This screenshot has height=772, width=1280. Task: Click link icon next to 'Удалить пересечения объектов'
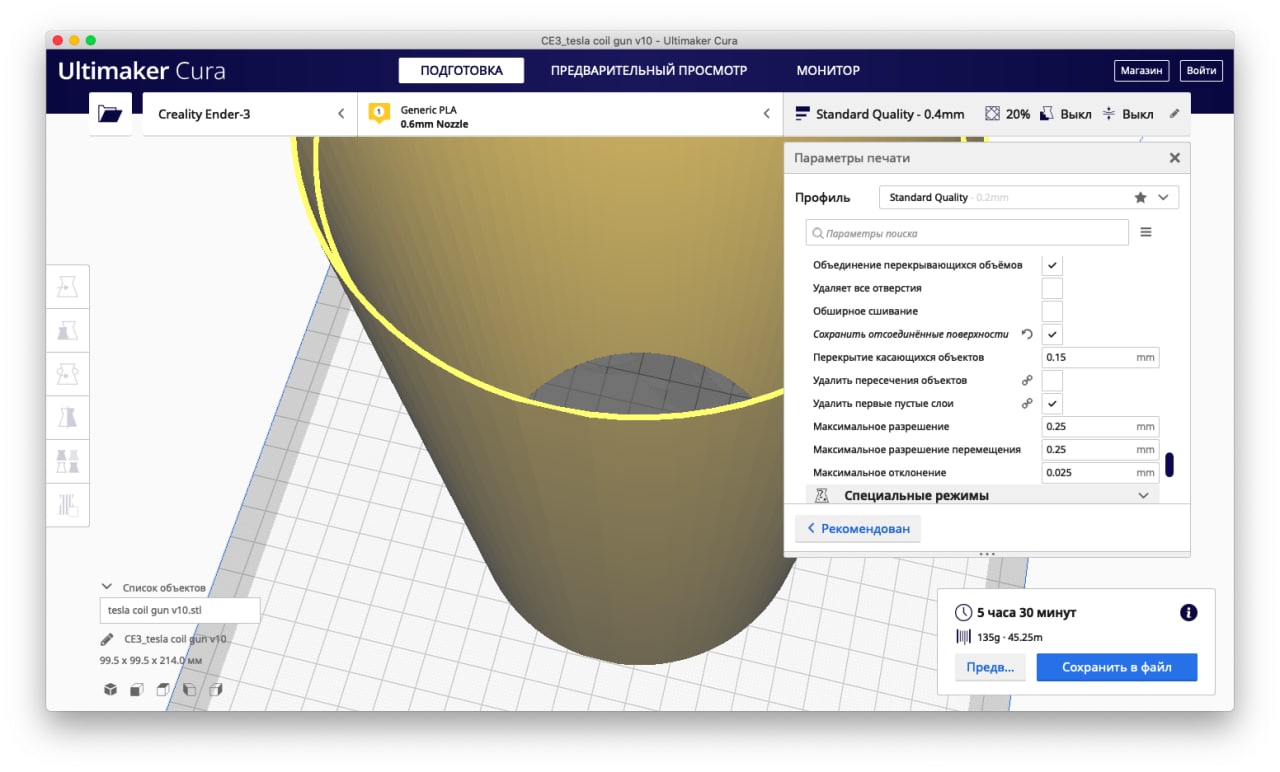coord(1027,380)
